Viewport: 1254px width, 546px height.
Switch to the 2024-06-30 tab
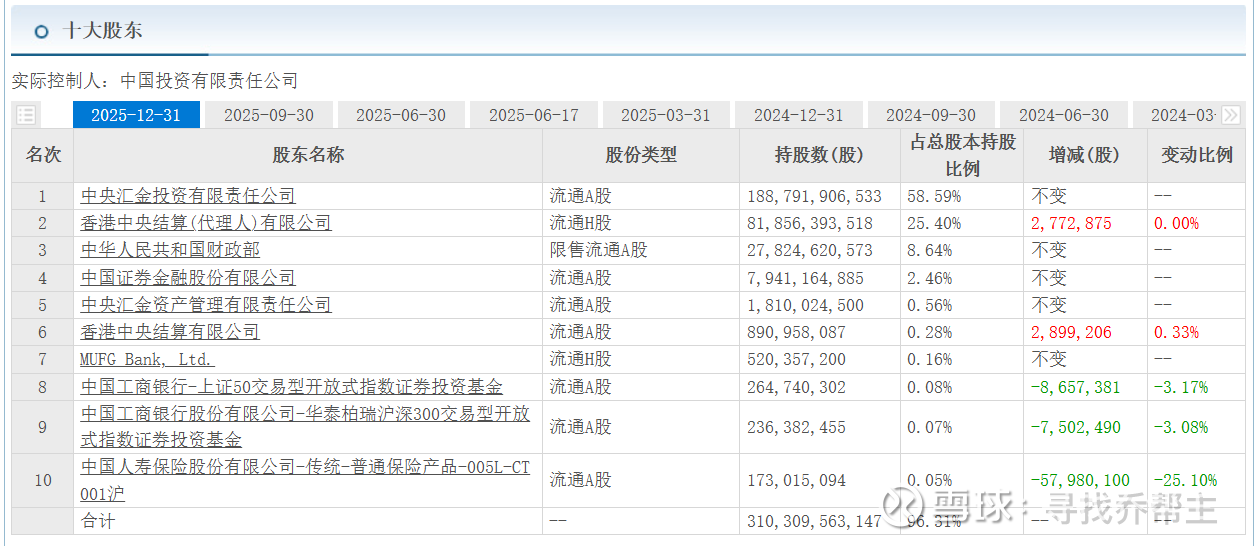[x=1064, y=115]
